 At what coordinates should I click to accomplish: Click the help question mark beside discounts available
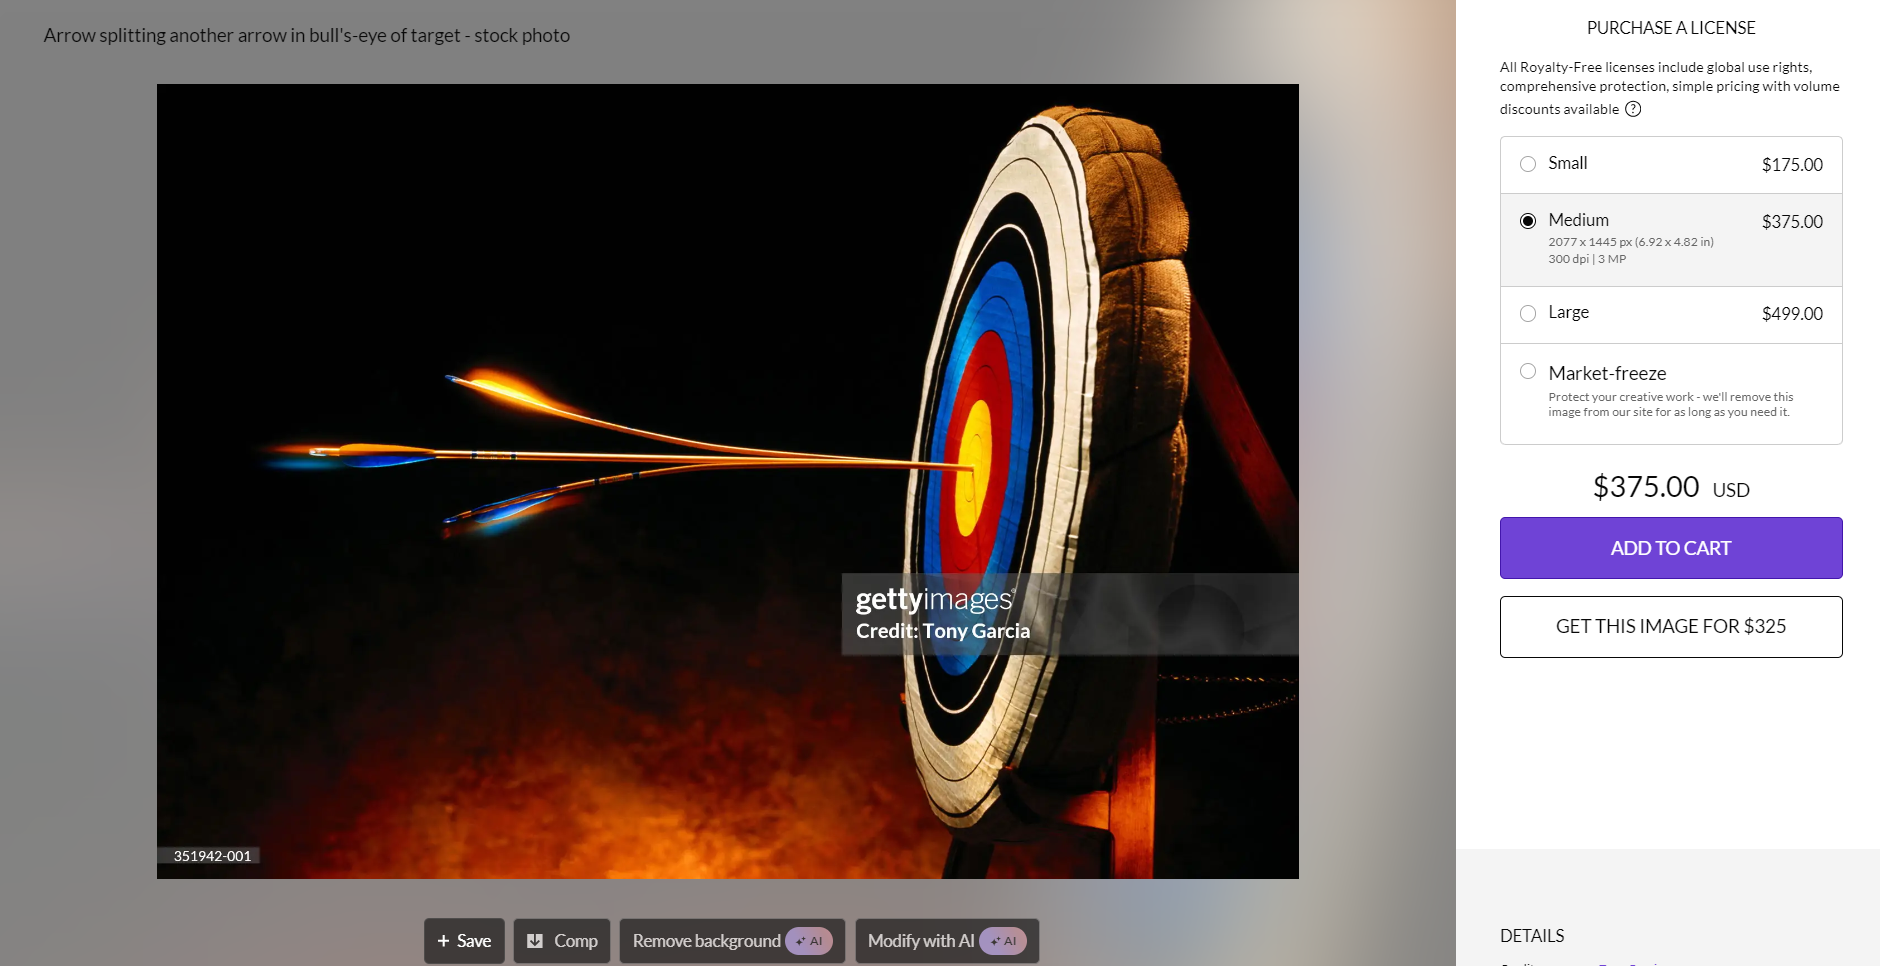tap(1633, 109)
